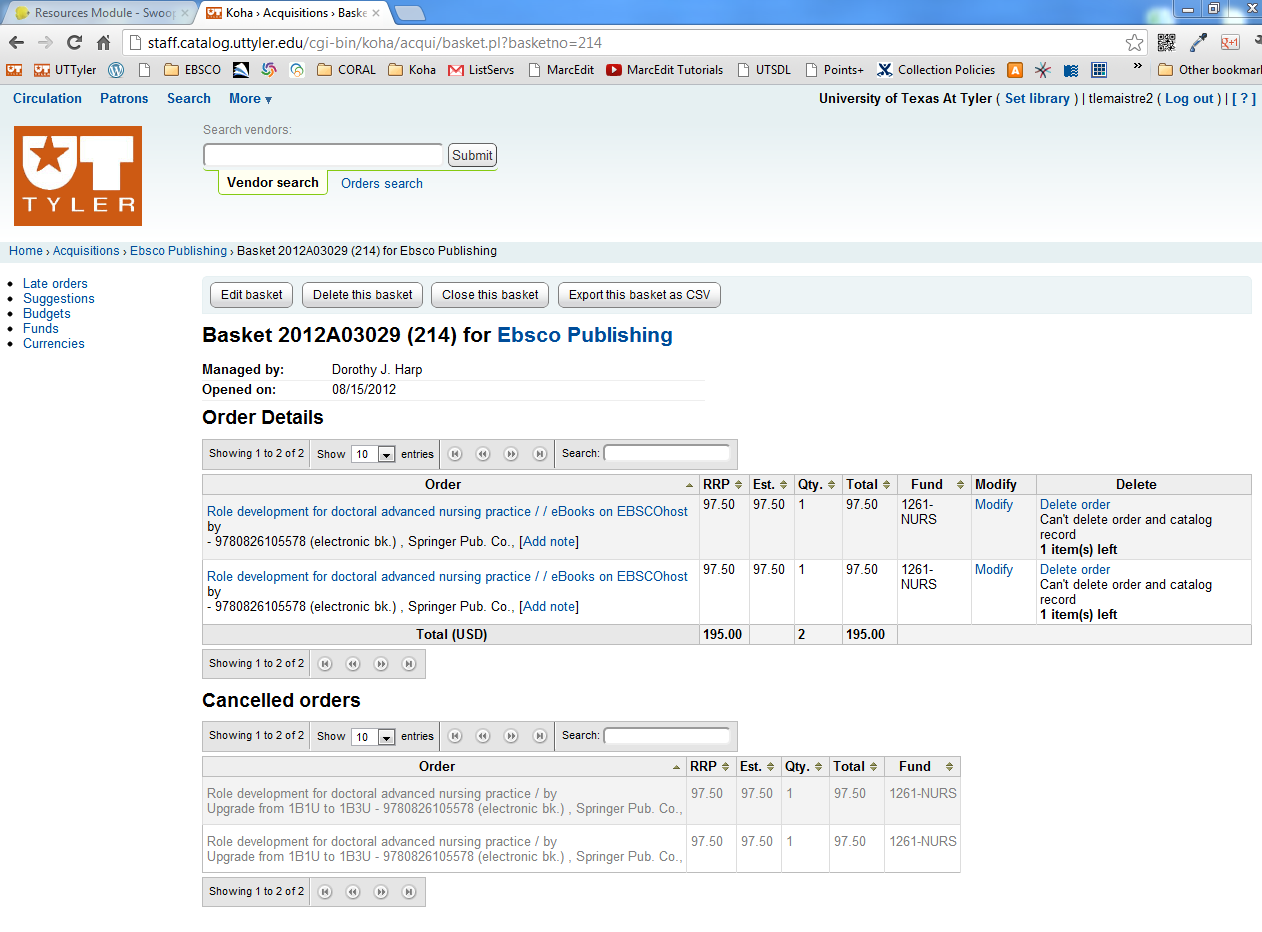Bookmark the page with the star icon
1262x932 pixels.
[1134, 43]
